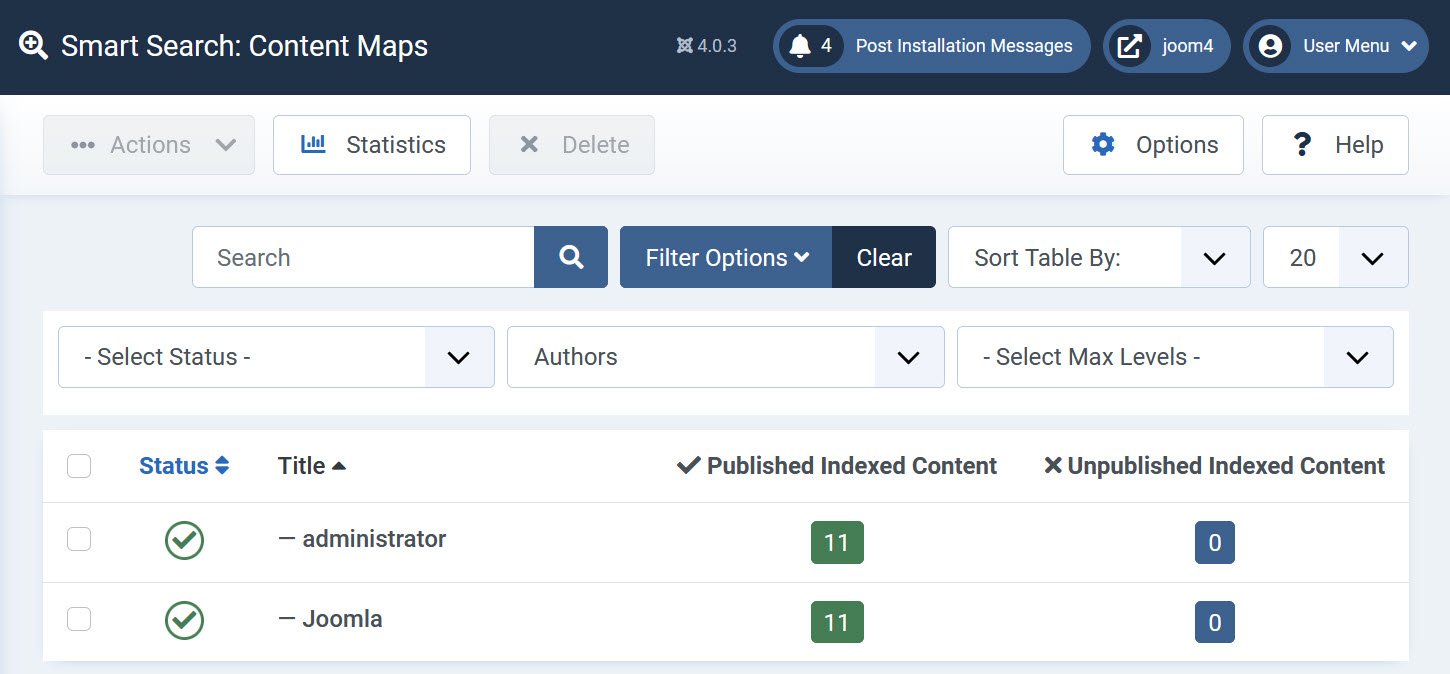Toggle published status of Joomla row
The height and width of the screenshot is (674, 1450).
pos(184,620)
